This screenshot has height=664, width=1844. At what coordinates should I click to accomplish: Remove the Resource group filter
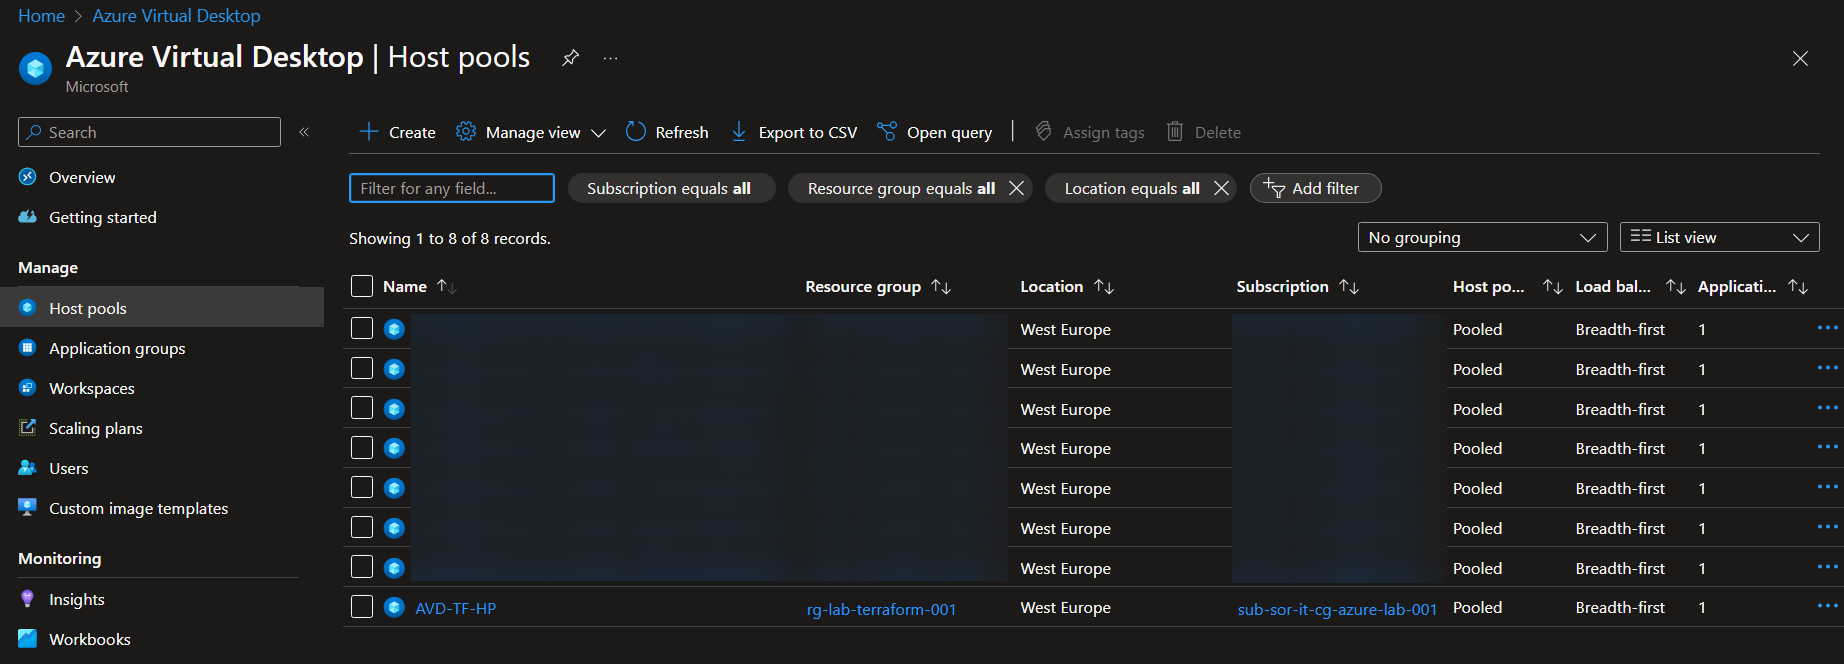tap(1017, 188)
